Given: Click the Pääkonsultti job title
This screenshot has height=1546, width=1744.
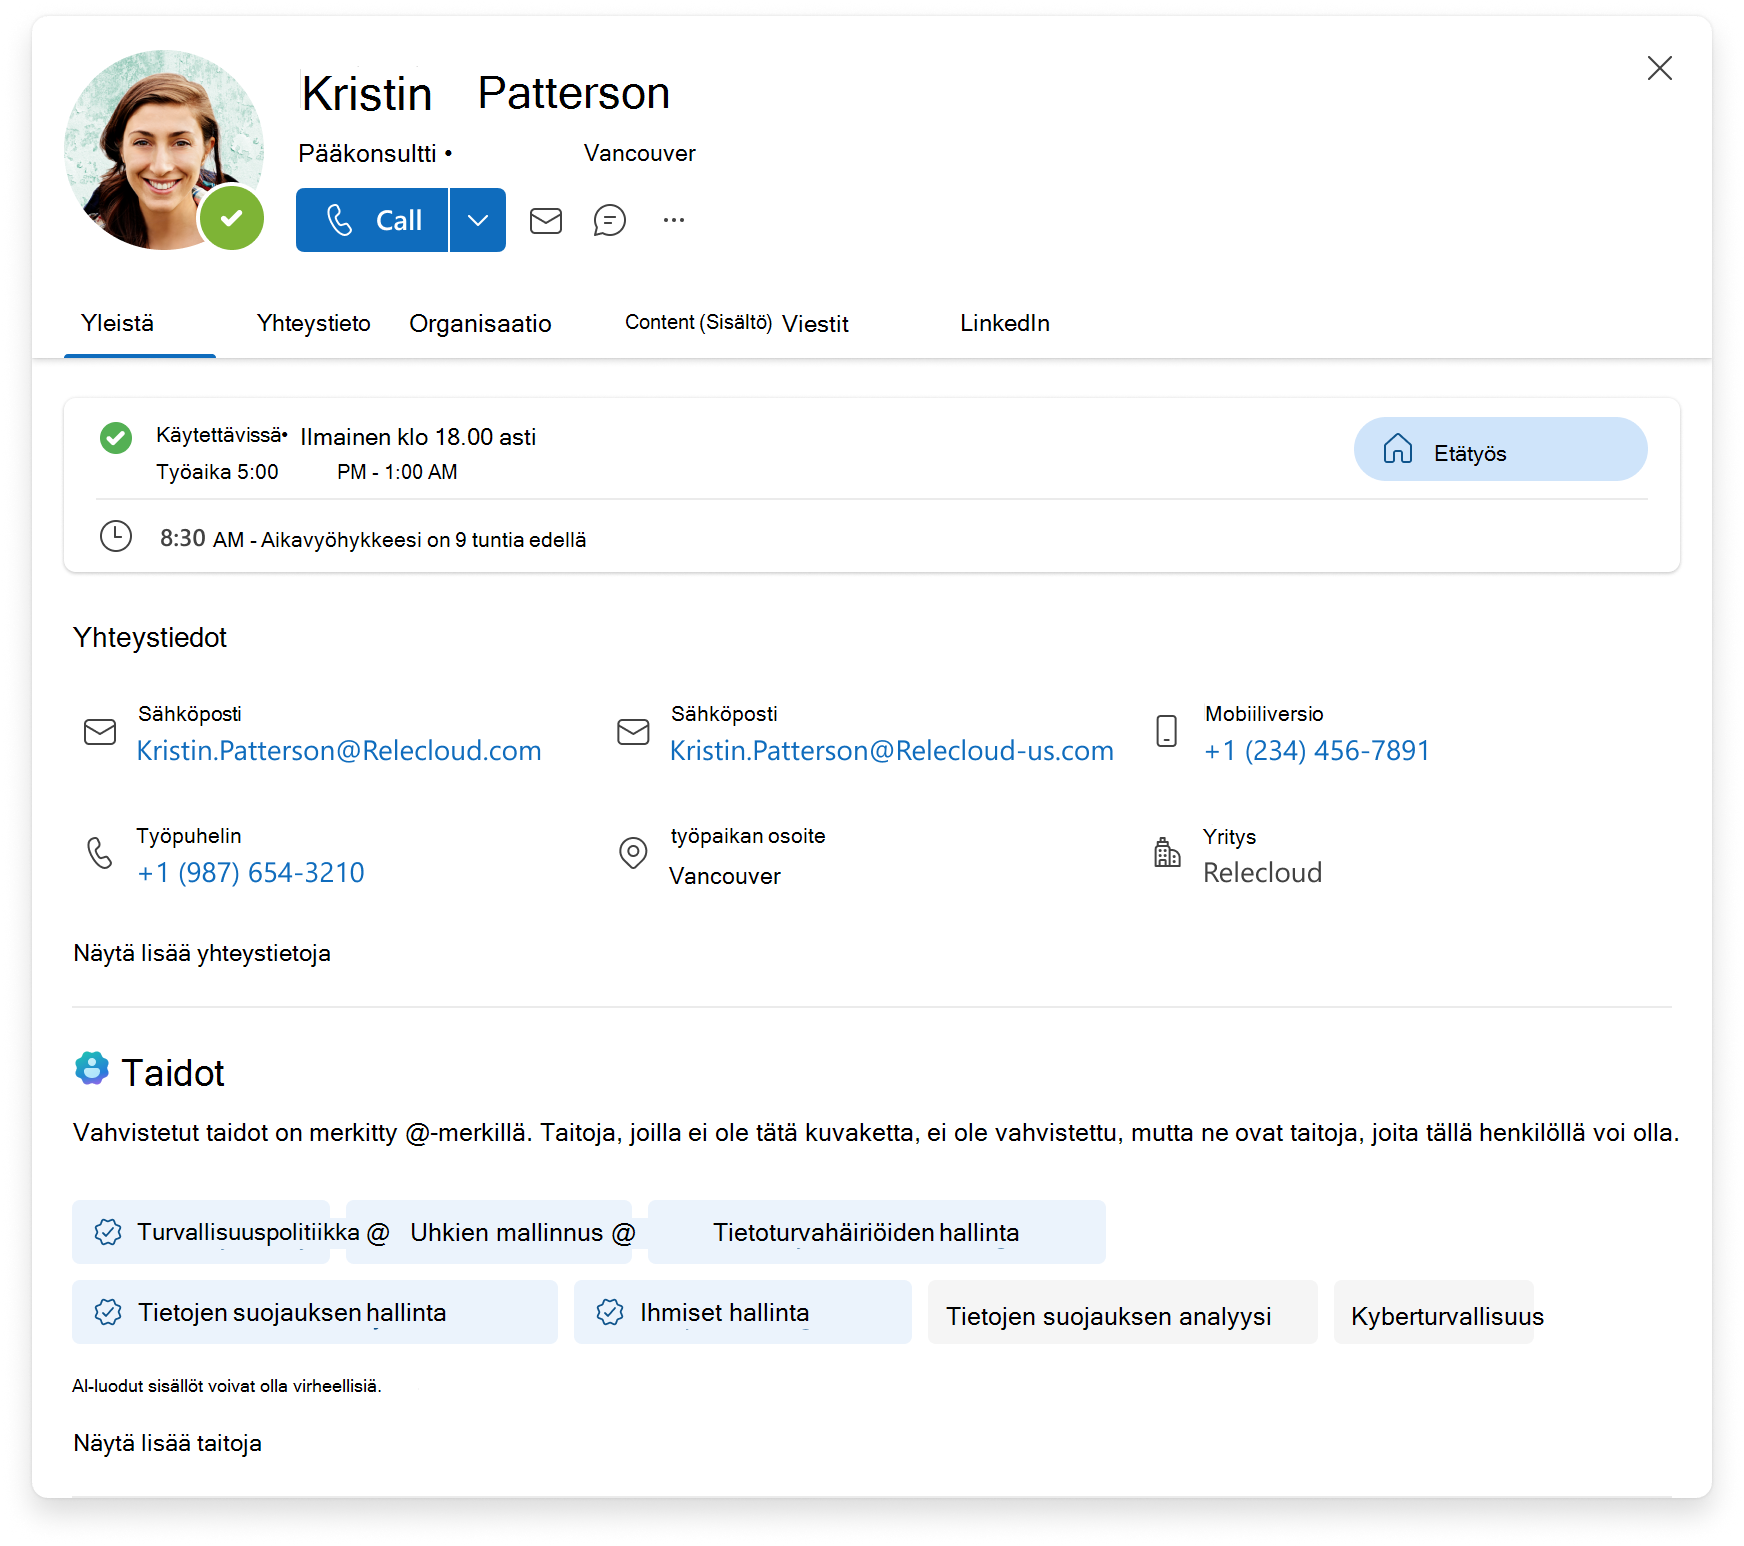Looking at the screenshot, I should (368, 153).
